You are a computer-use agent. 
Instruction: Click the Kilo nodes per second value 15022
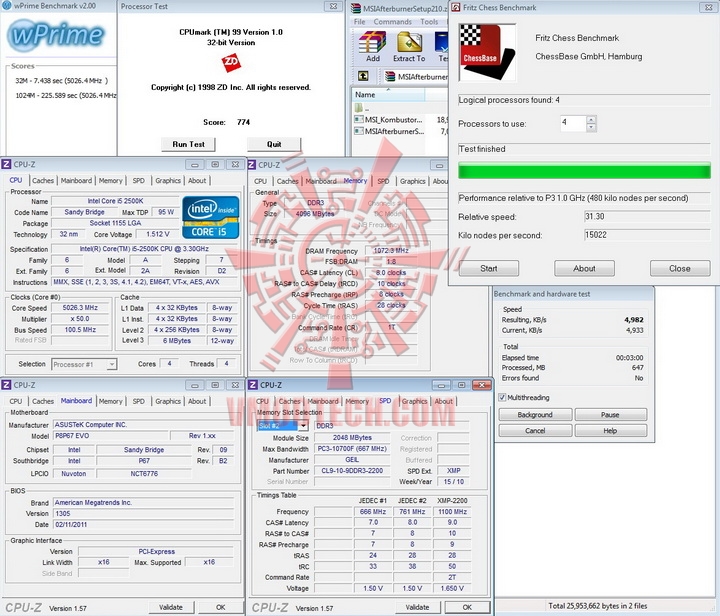647,235
